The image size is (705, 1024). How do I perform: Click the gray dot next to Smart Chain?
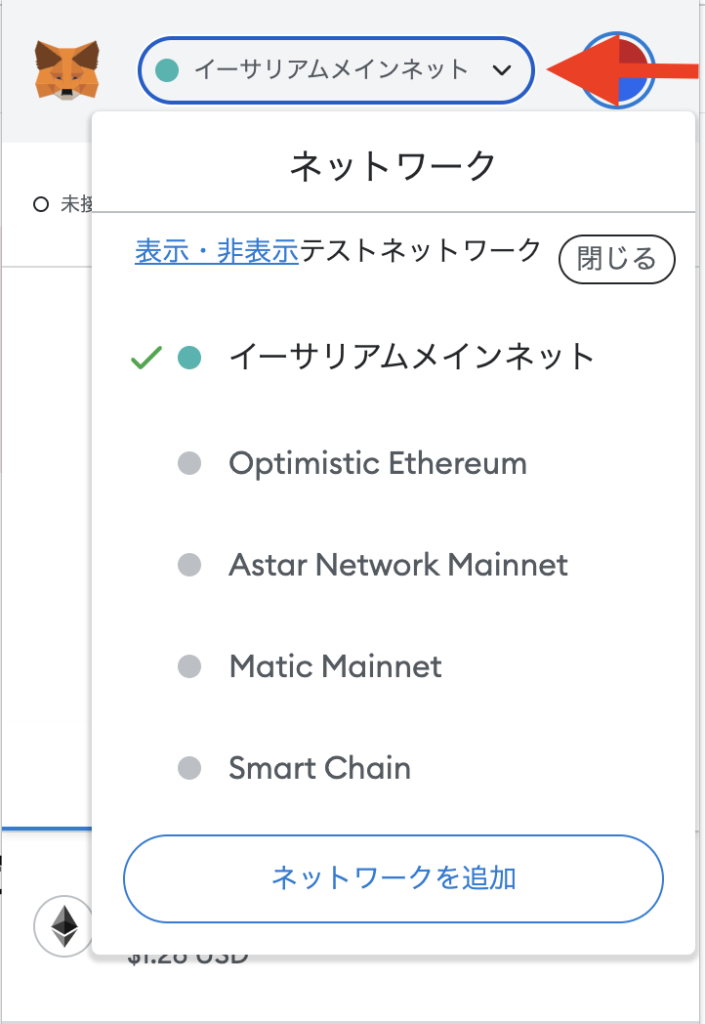click(191, 768)
